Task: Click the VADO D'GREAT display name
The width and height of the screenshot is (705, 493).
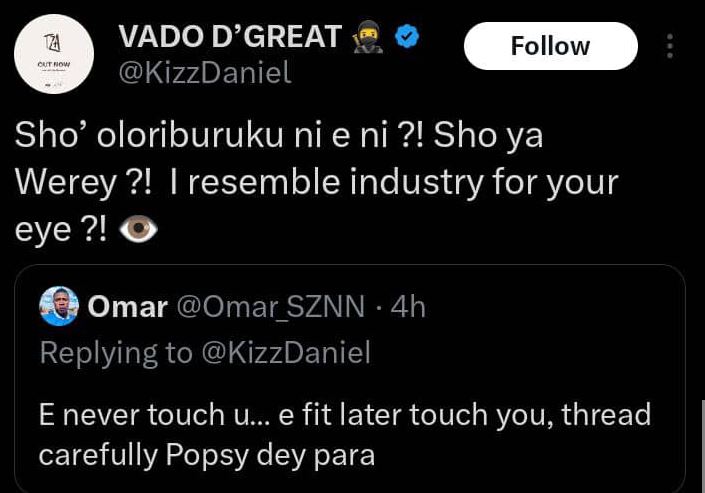Action: click(x=229, y=37)
